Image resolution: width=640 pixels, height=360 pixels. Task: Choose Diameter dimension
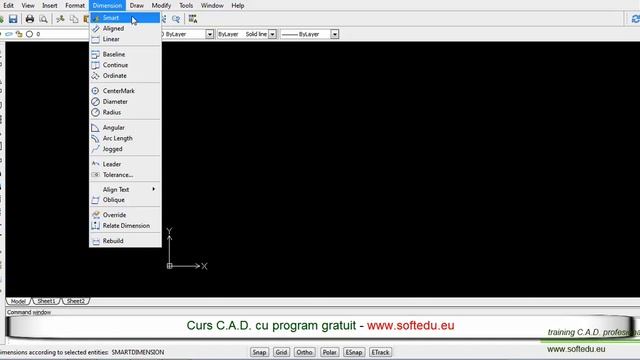pyautogui.click(x=125, y=102)
